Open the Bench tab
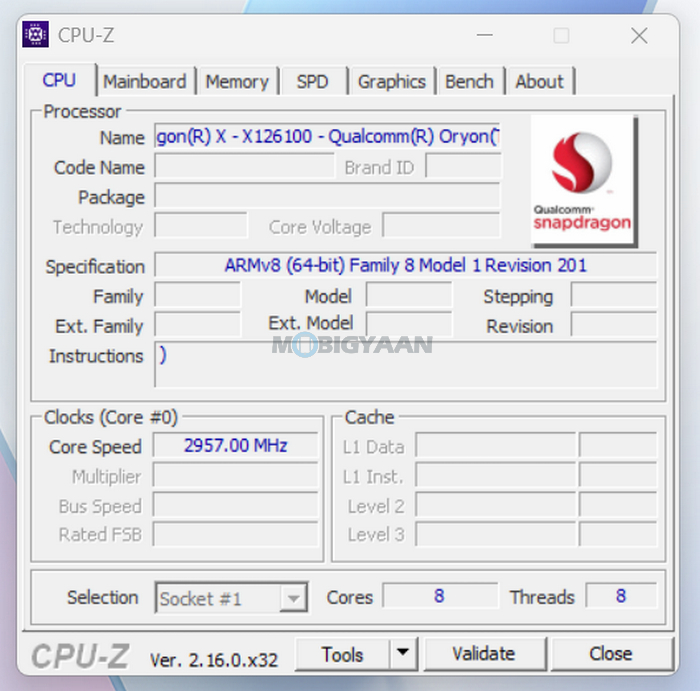700x691 pixels. click(x=470, y=82)
